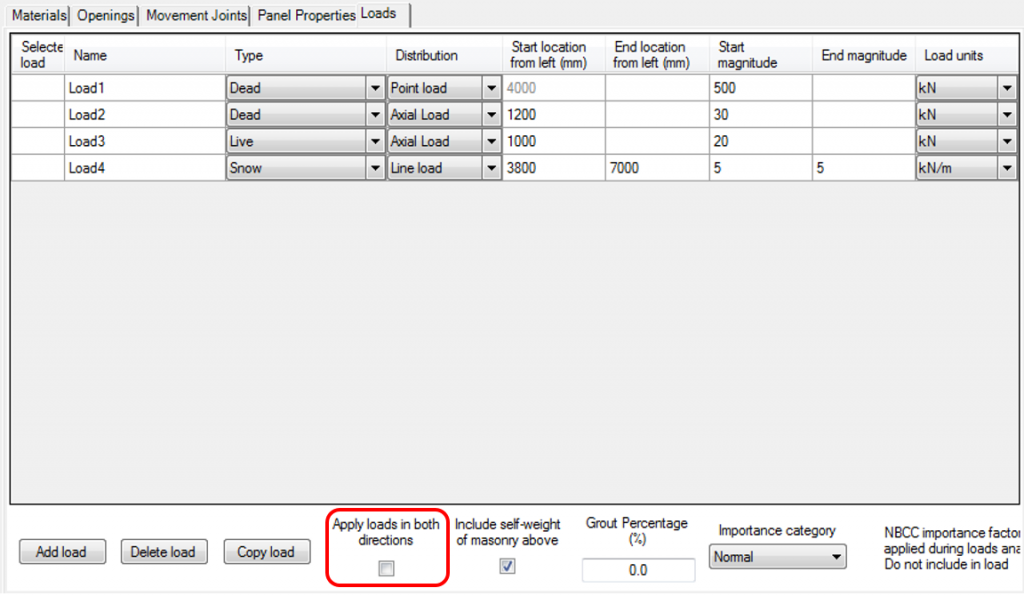Open the Distribution dropdown for Load2
The image size is (1024, 596).
[489, 114]
